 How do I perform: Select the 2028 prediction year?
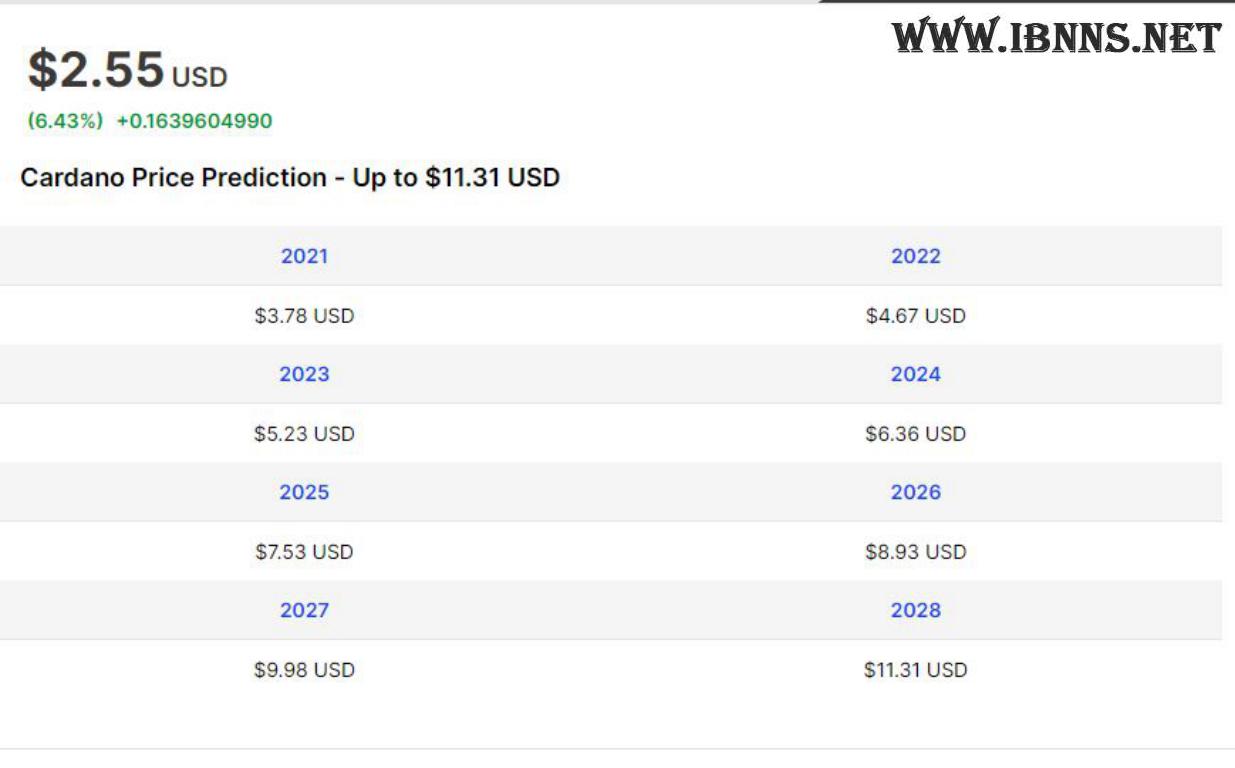tap(916, 610)
